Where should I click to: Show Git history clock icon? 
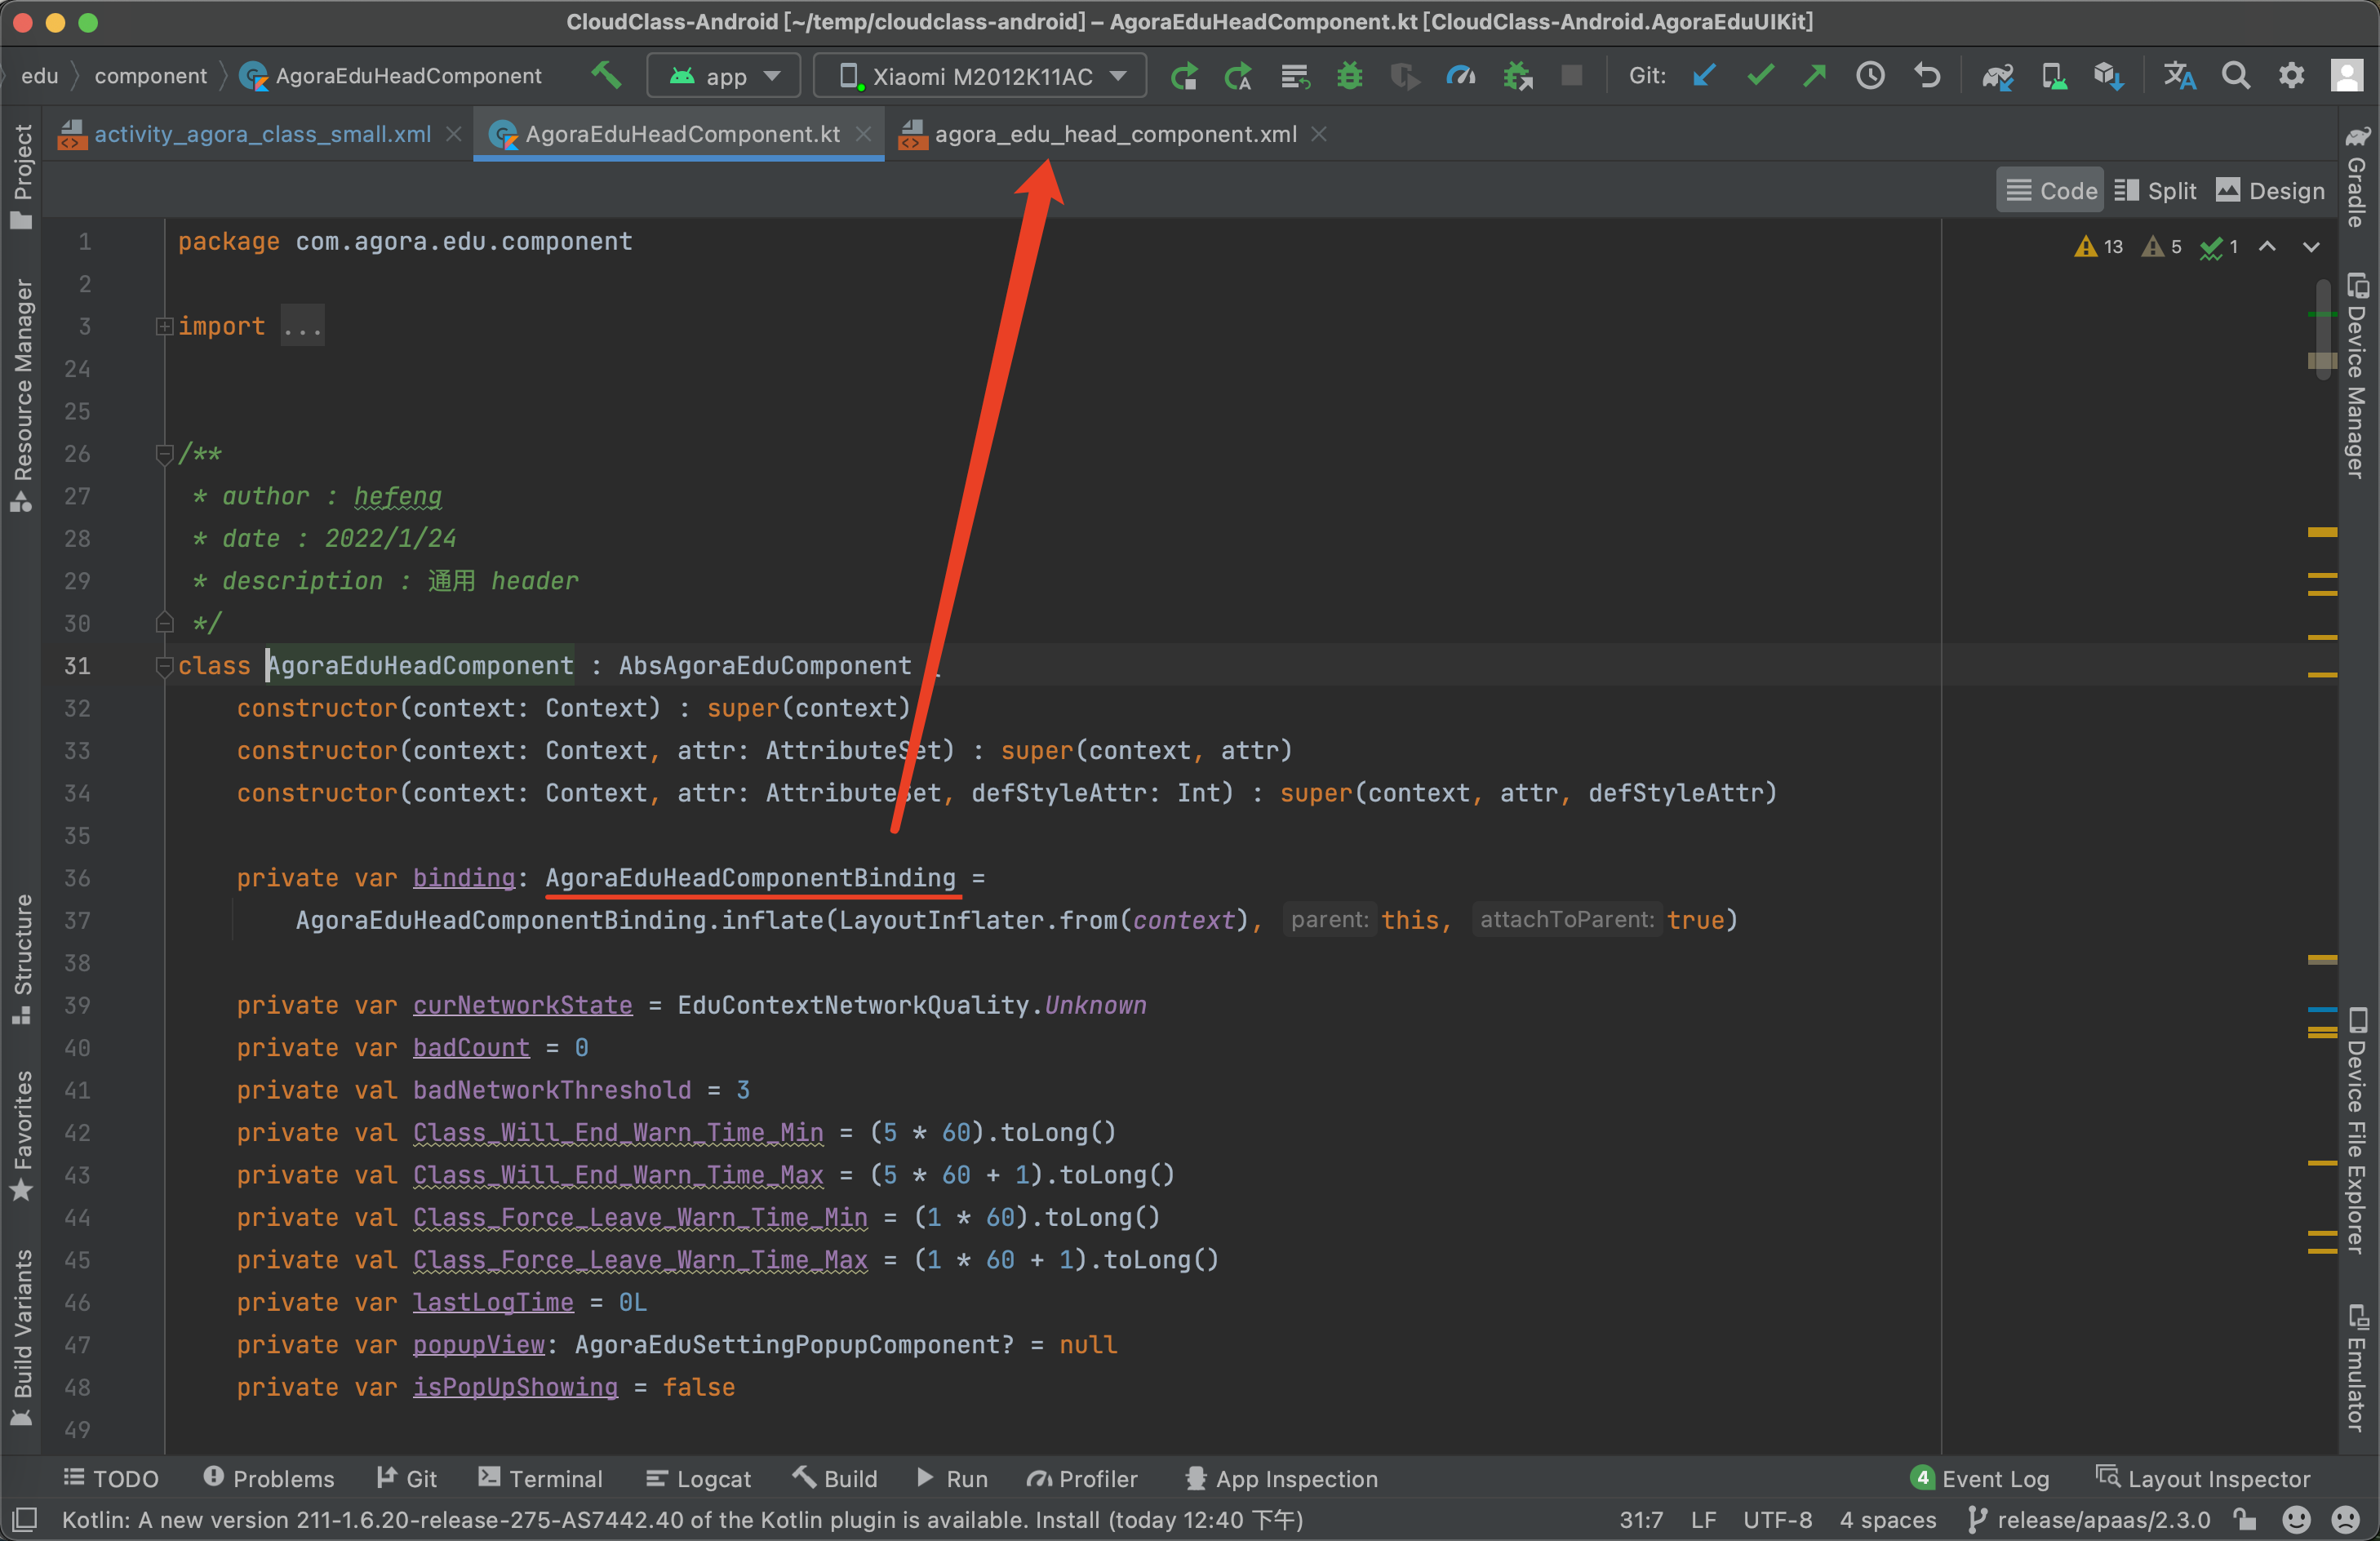[1871, 76]
